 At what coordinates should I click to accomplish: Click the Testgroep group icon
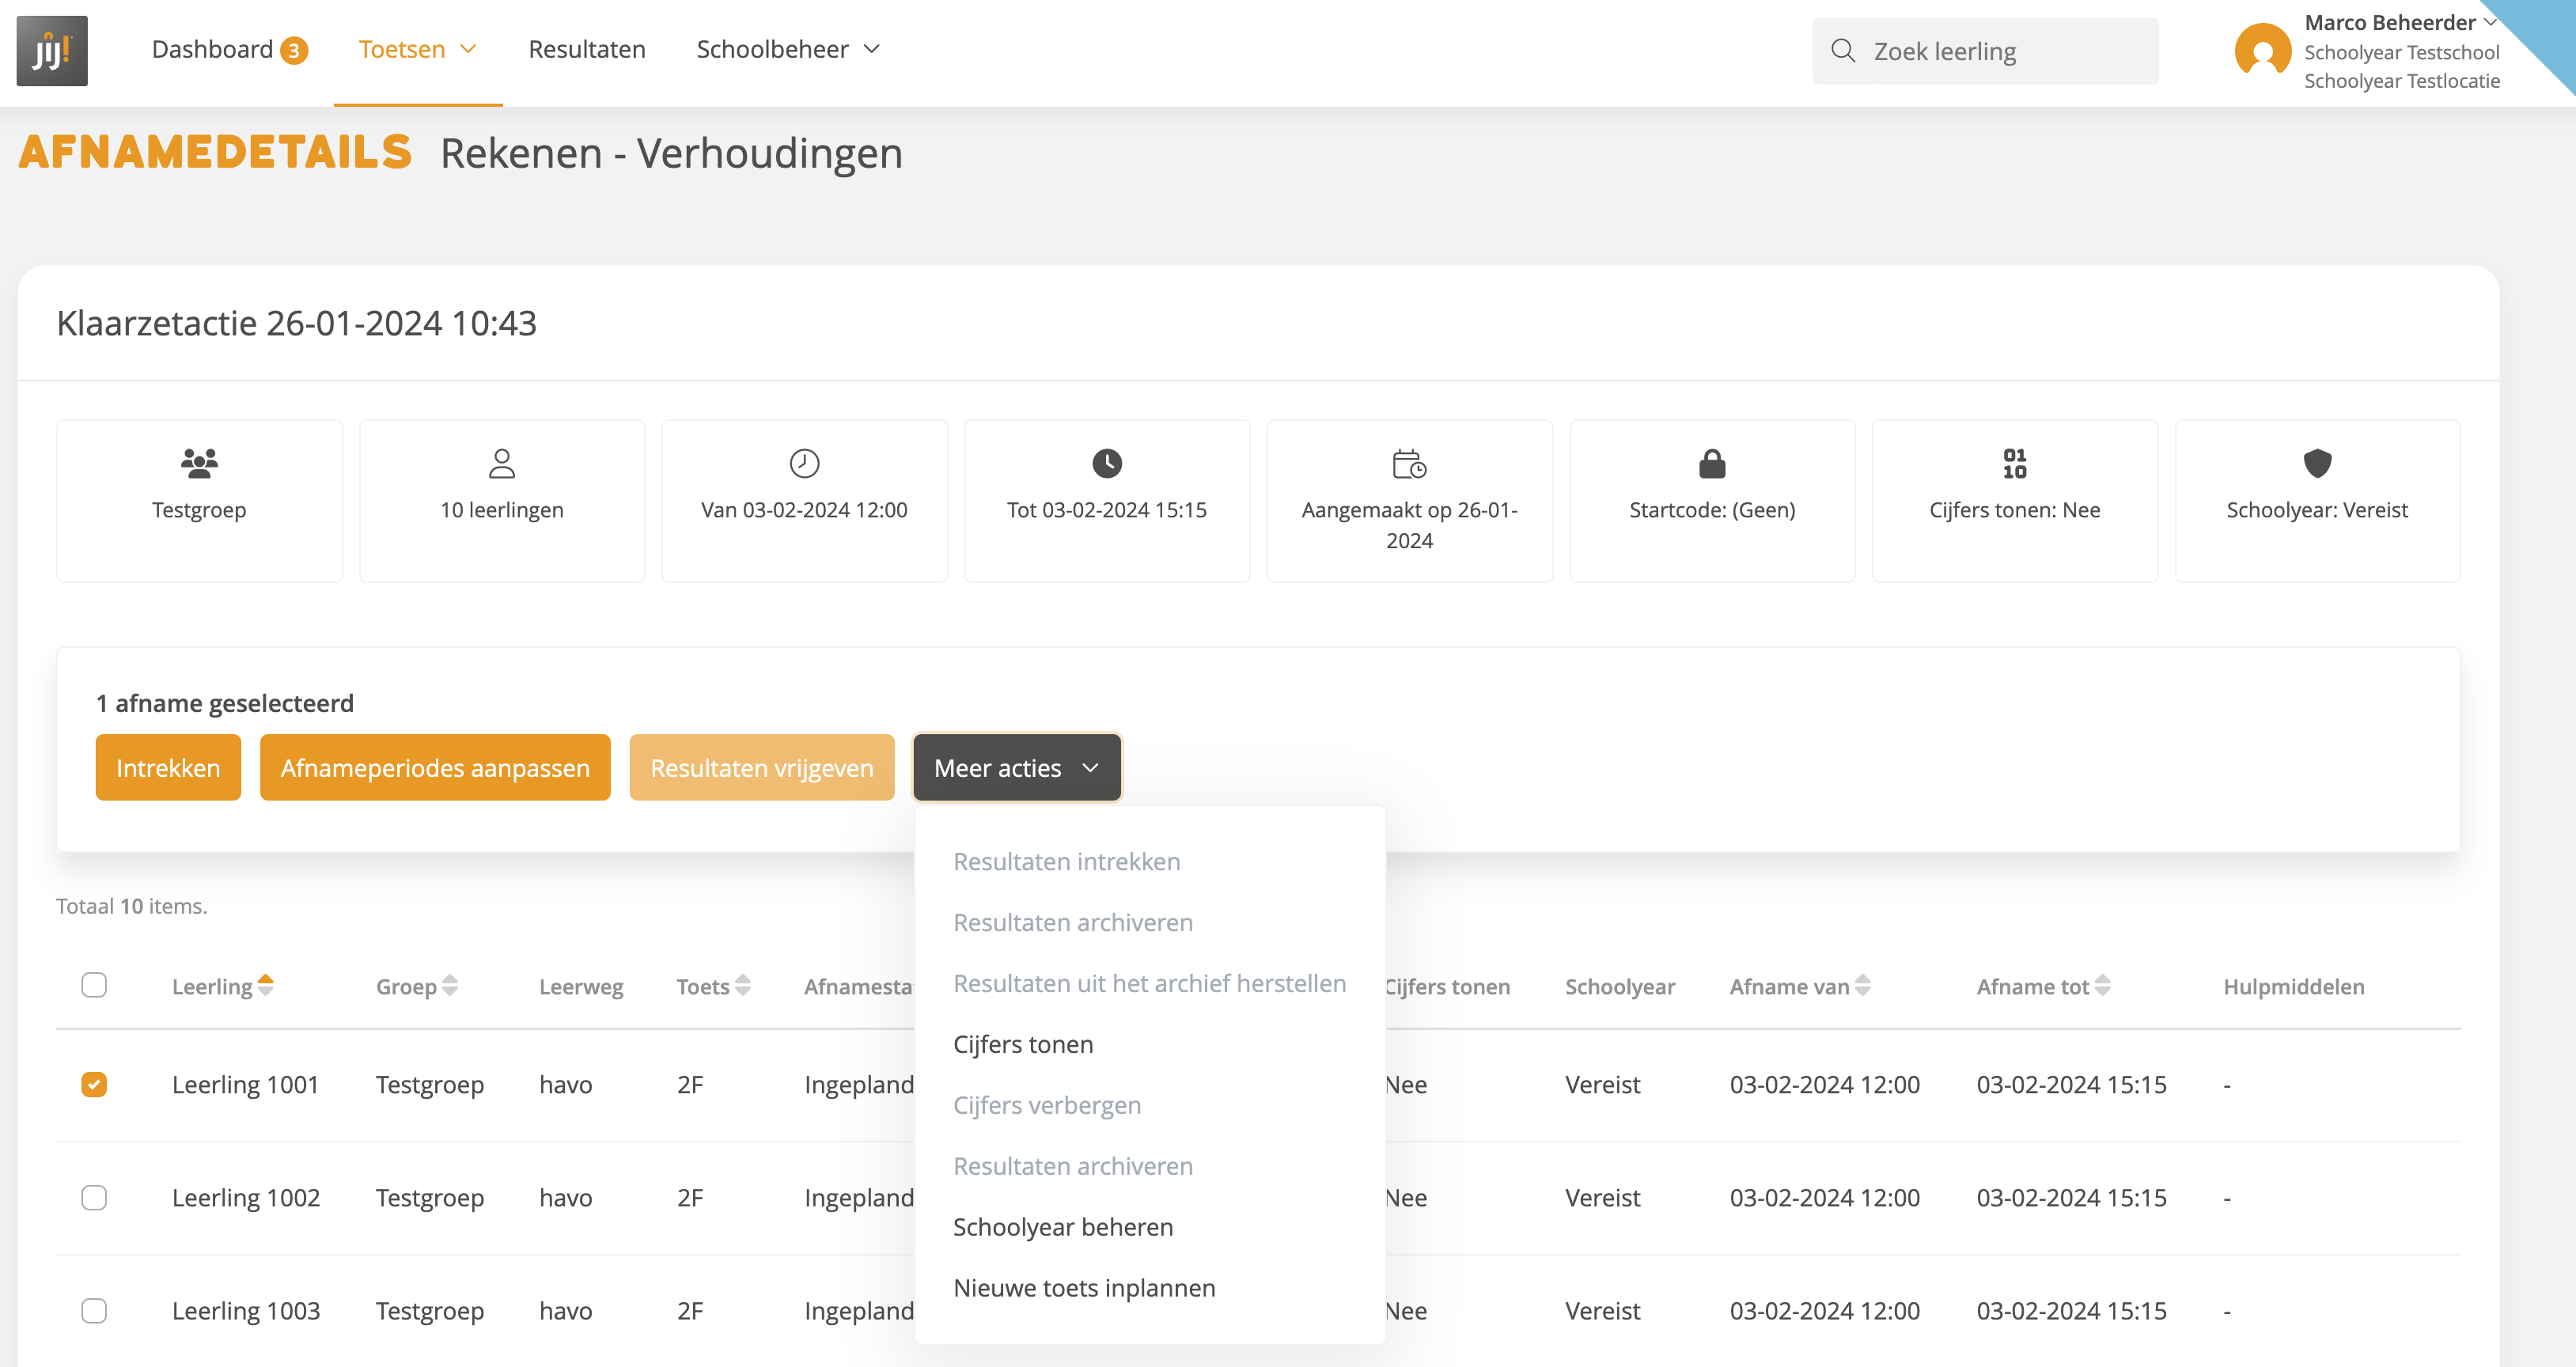coord(199,463)
